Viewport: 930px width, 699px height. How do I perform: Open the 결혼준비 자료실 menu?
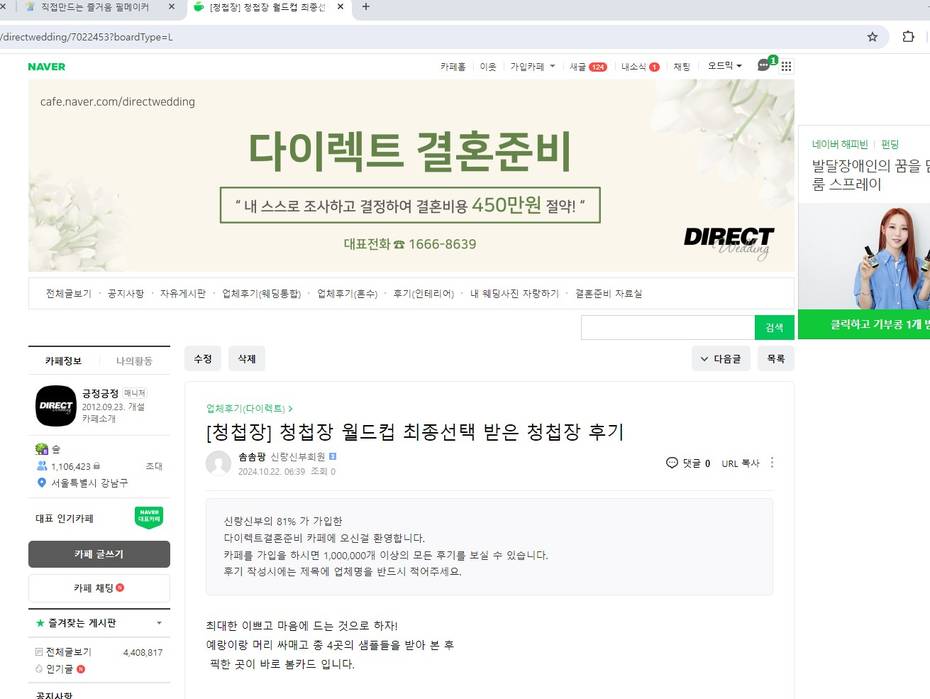pos(609,293)
